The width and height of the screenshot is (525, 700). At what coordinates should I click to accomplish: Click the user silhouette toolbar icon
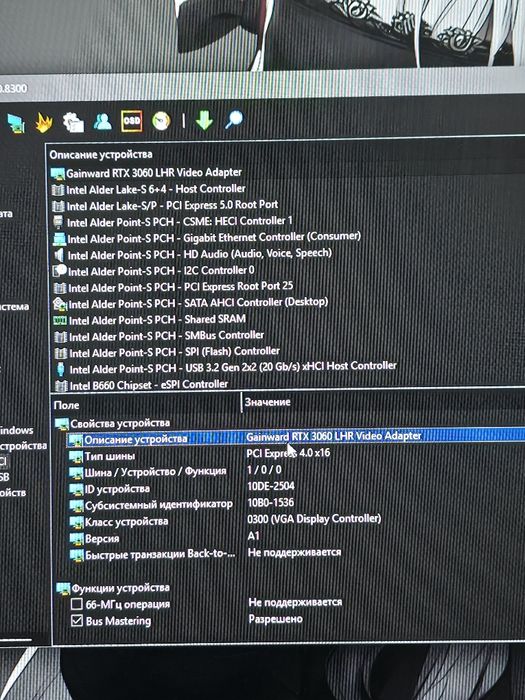click(102, 121)
